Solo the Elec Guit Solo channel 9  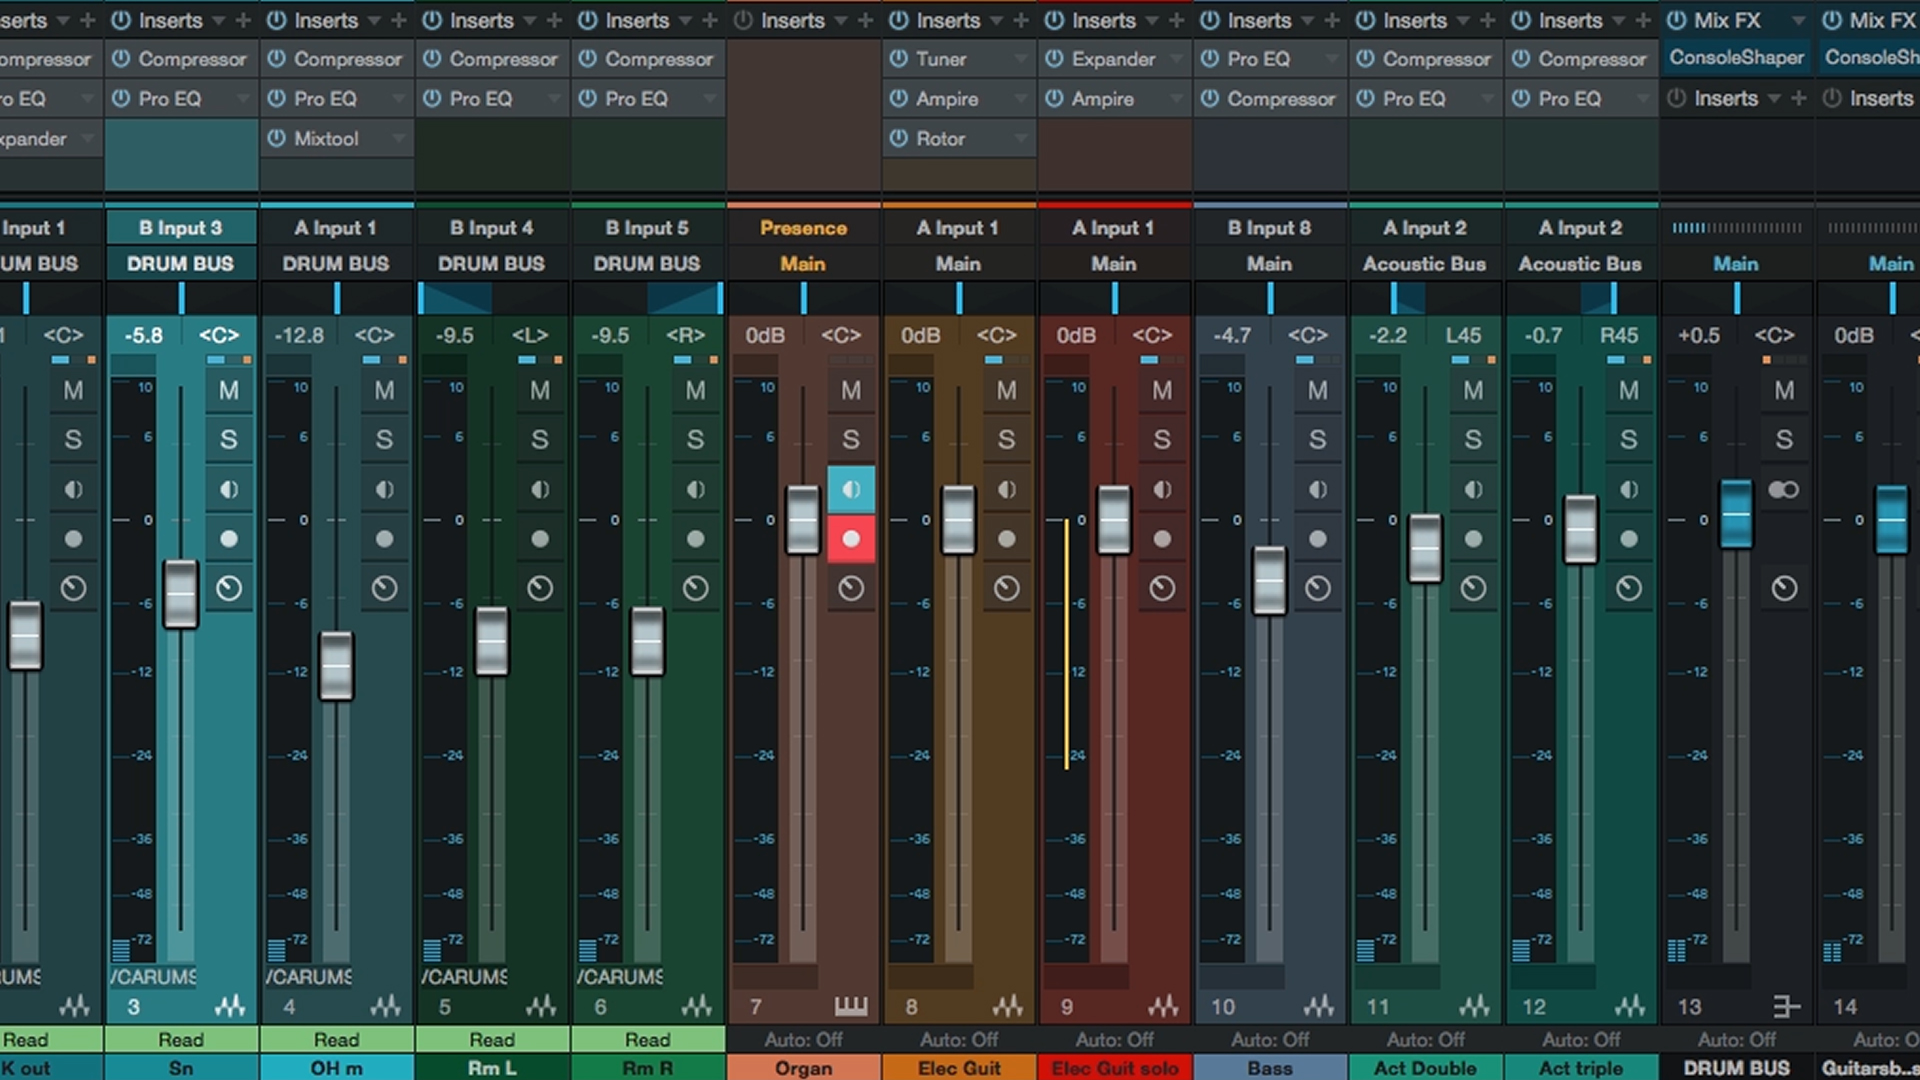coord(1160,438)
